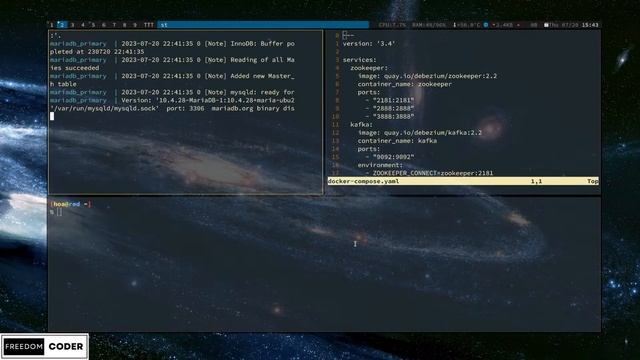Image resolution: width=640 pixels, height=360 pixels.
Task: Switch to workspace tag 7
Action: click(x=114, y=25)
